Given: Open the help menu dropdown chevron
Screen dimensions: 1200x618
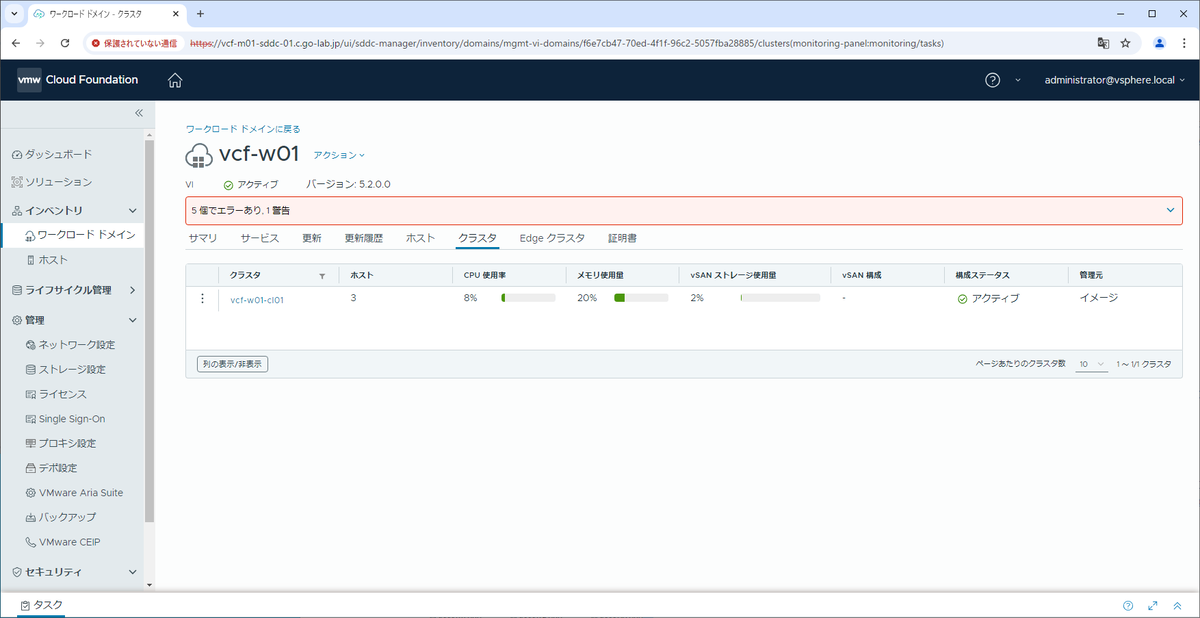Looking at the screenshot, I should (x=1018, y=80).
